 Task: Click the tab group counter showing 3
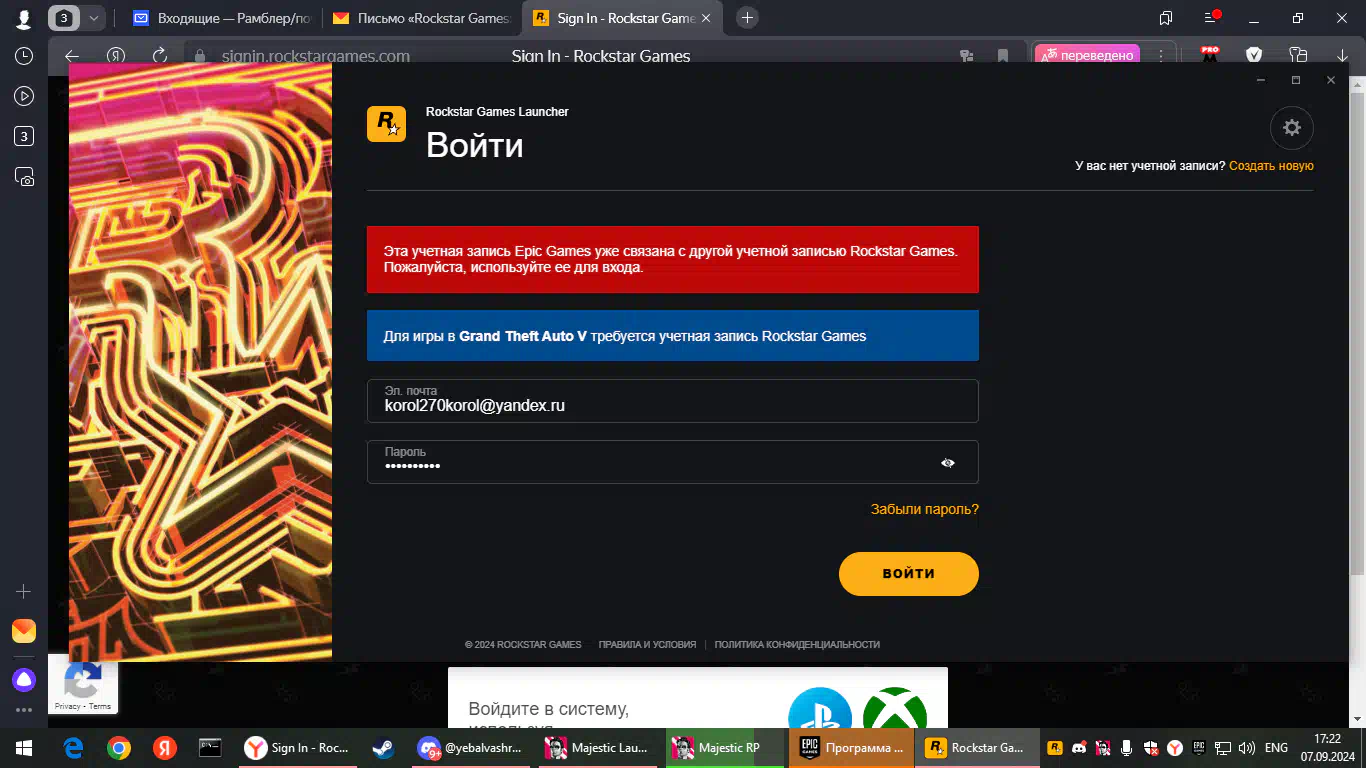click(x=65, y=18)
